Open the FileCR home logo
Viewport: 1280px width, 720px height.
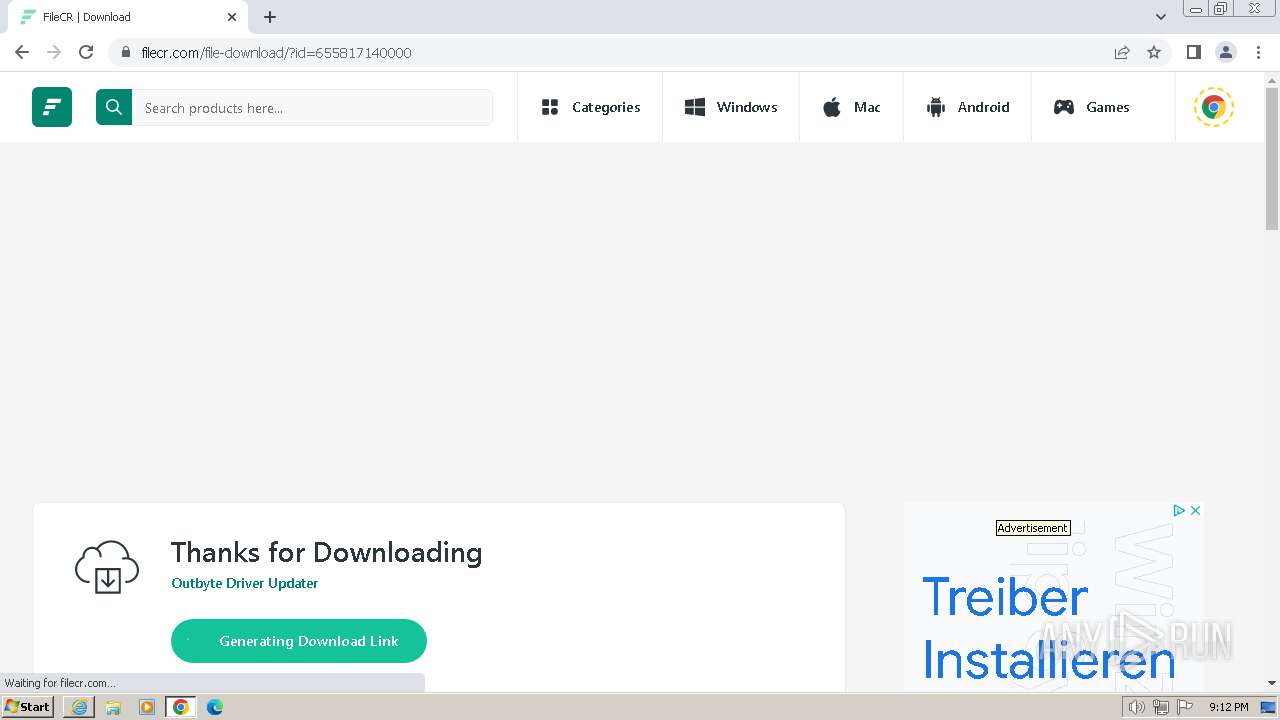click(52, 107)
